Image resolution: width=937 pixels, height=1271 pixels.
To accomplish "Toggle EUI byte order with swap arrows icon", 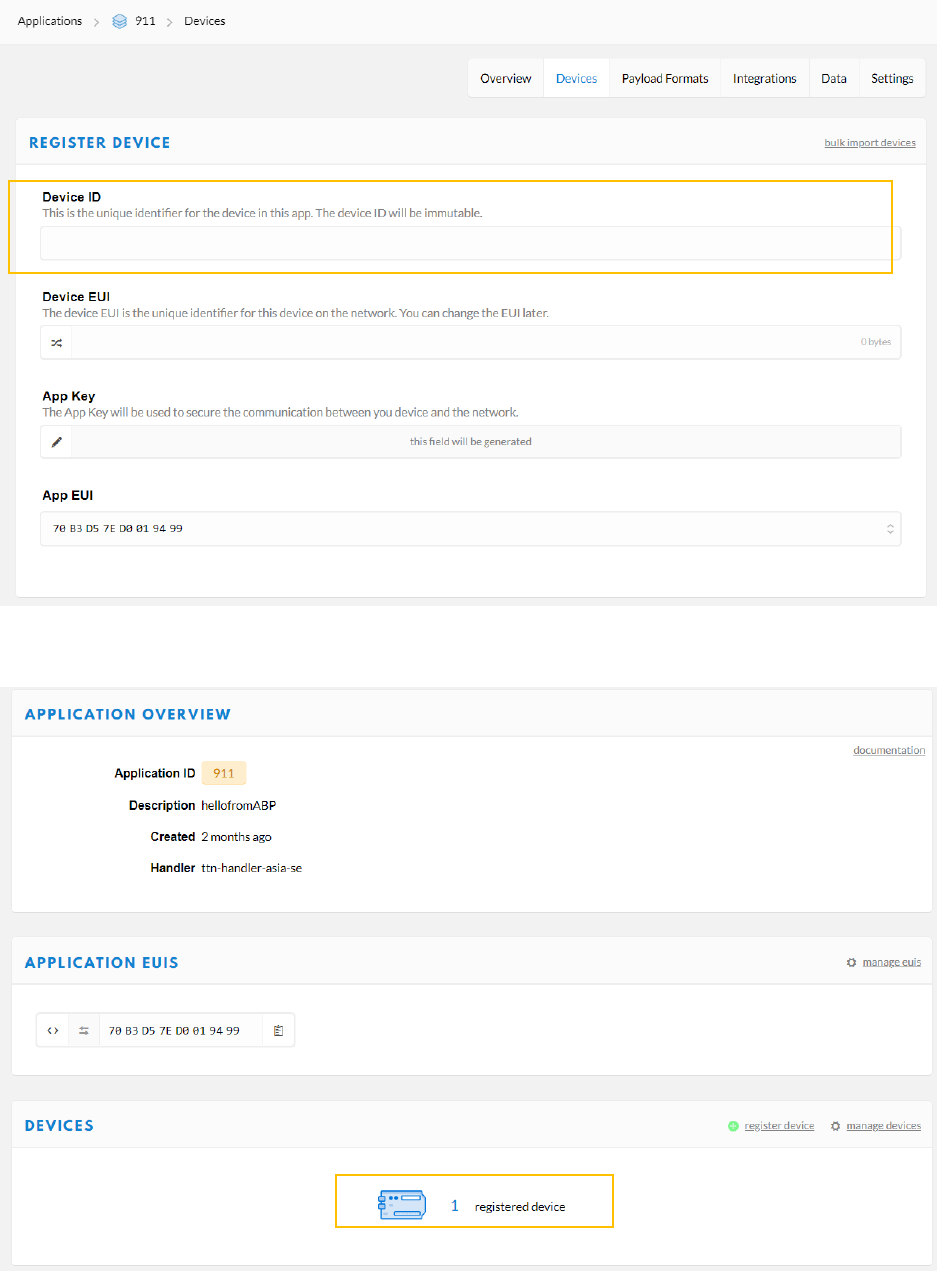I will [84, 1031].
